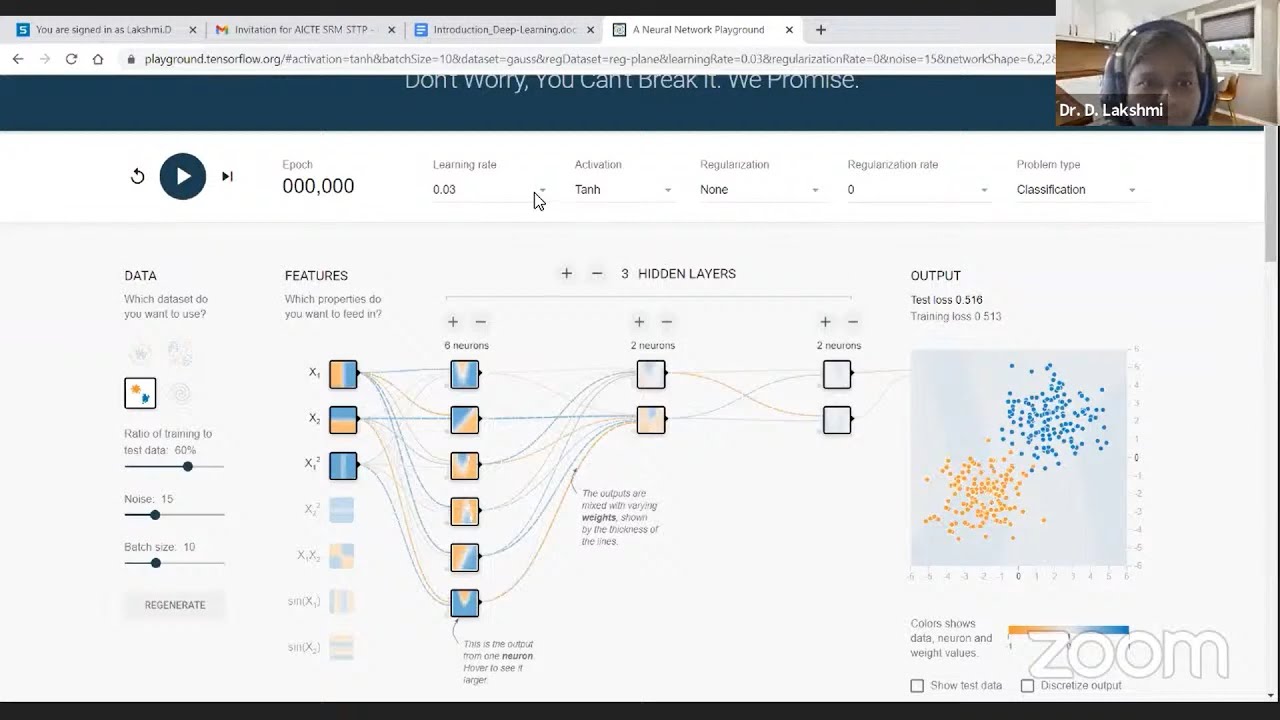Reset the network with the reset icon
Image resolution: width=1280 pixels, height=720 pixels.
pyautogui.click(x=138, y=176)
